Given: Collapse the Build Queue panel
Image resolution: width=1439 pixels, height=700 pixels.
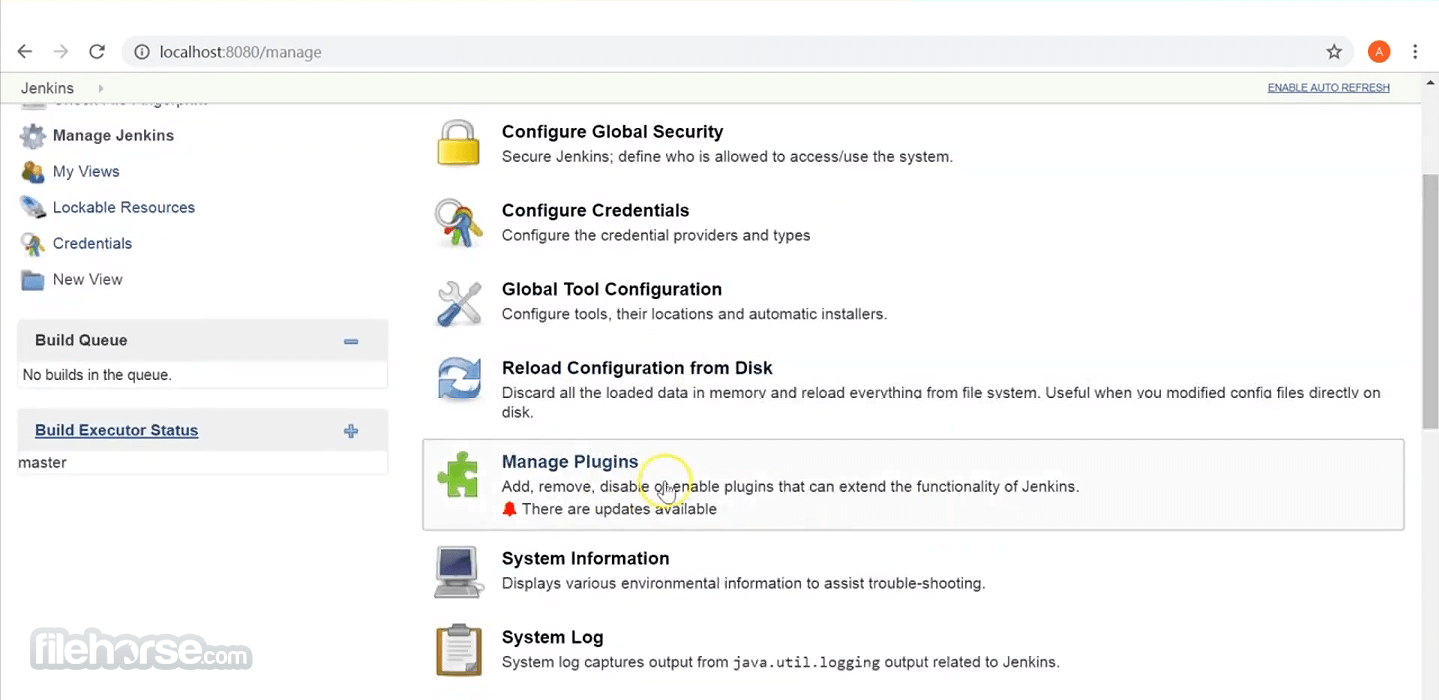Looking at the screenshot, I should [351, 341].
